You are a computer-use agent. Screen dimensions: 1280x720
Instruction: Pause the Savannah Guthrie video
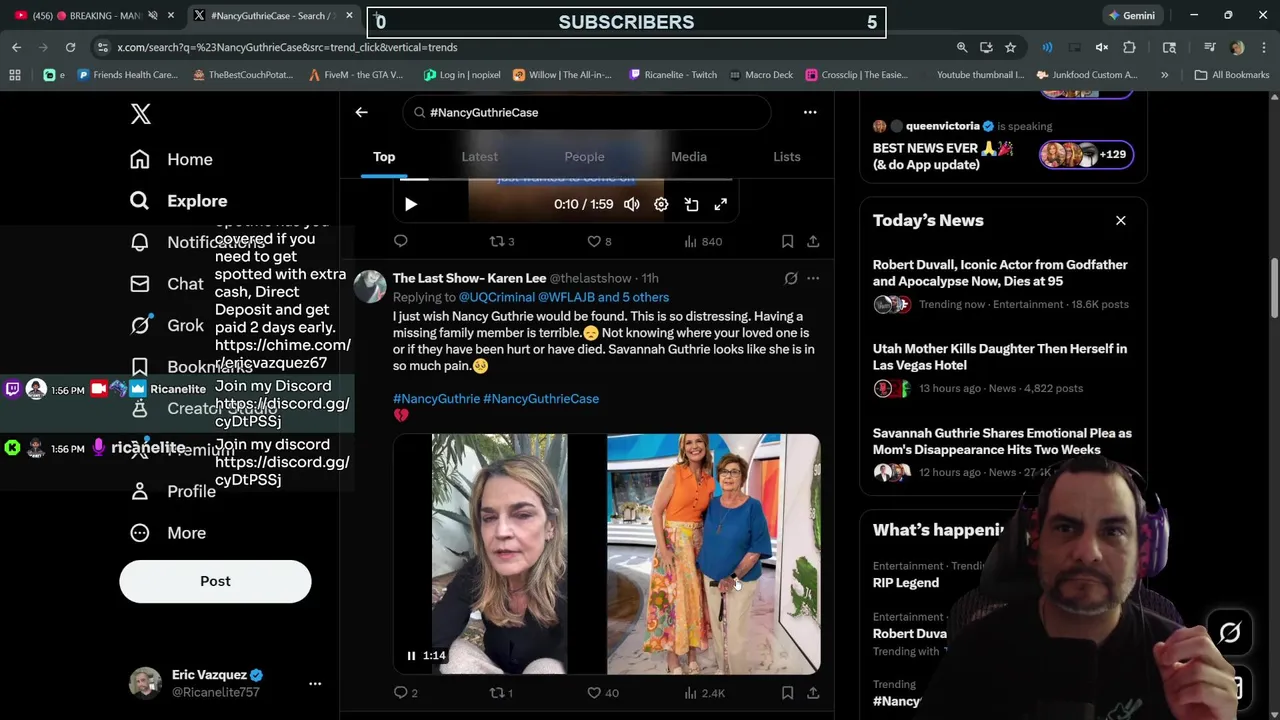411,656
